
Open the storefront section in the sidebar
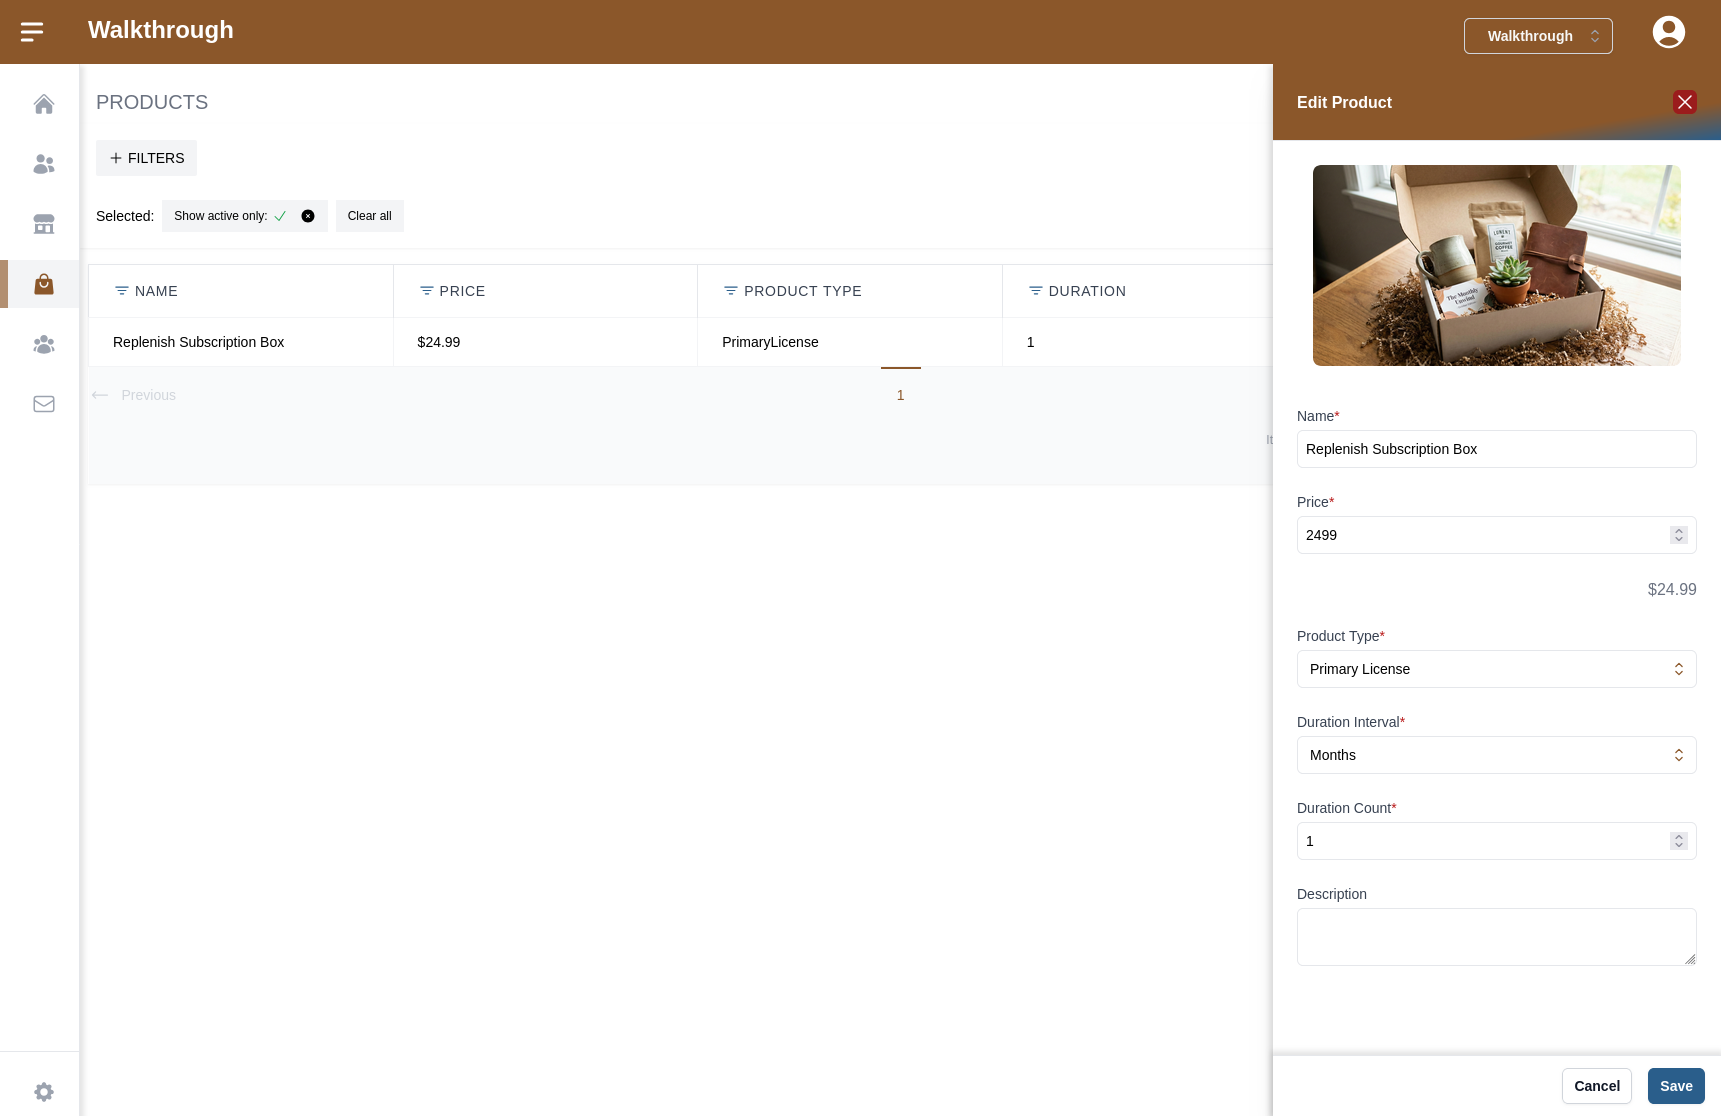coord(43,224)
